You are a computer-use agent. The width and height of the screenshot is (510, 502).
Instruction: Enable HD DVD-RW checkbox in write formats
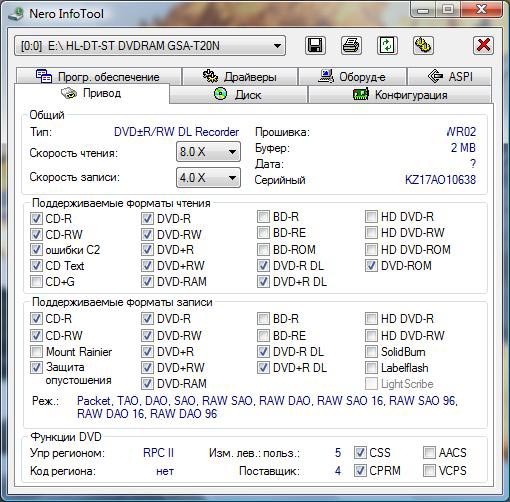[x=371, y=335]
